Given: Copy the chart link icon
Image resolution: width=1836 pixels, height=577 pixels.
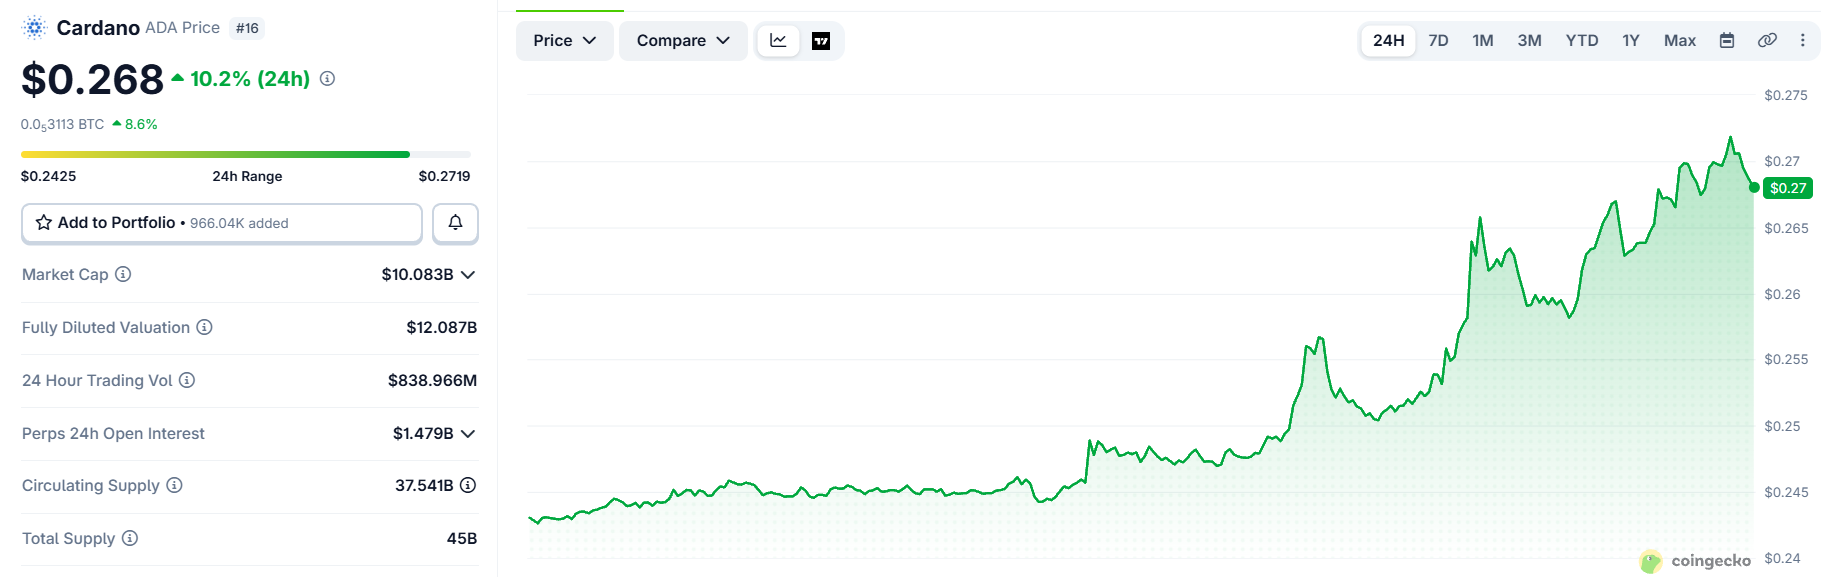Looking at the screenshot, I should [1767, 41].
